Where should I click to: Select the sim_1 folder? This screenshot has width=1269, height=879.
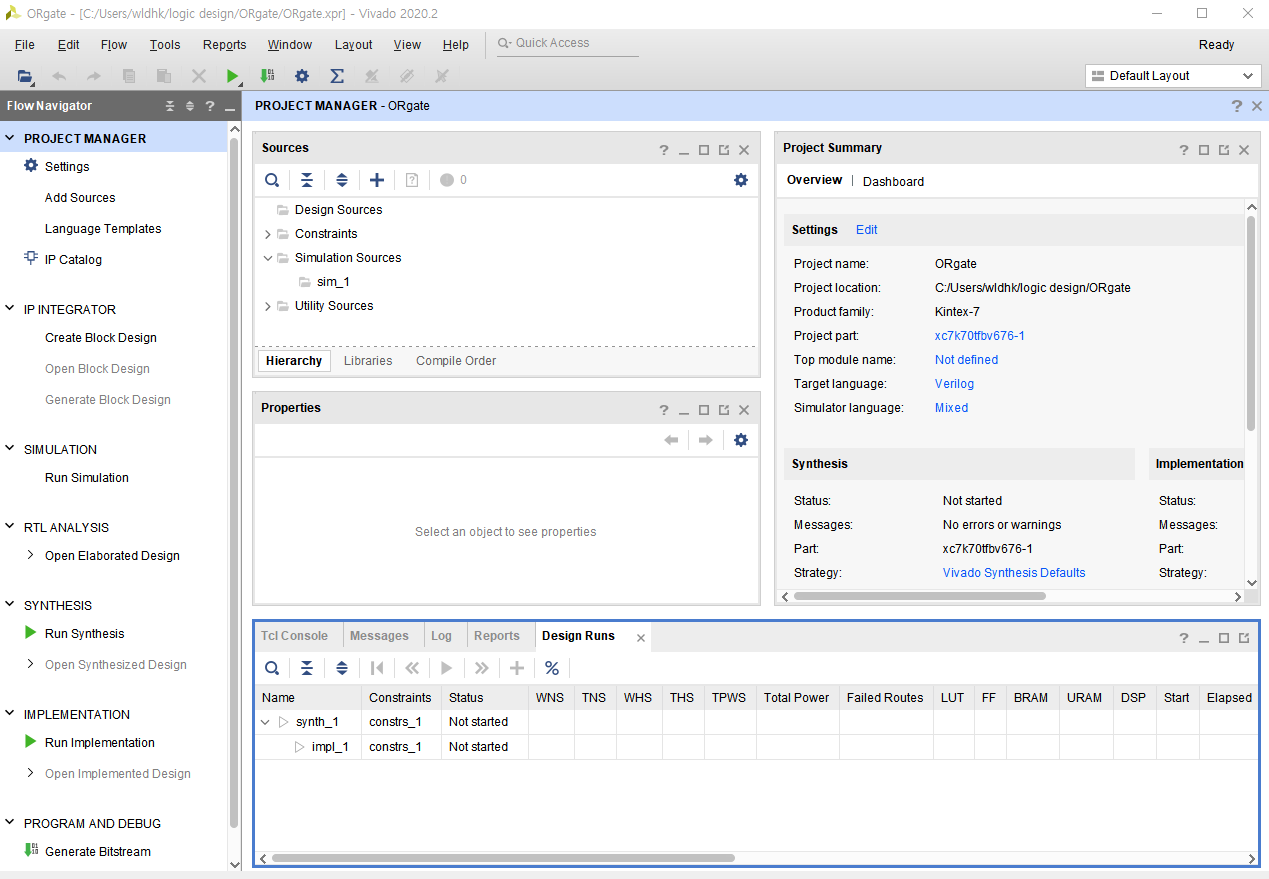(333, 282)
